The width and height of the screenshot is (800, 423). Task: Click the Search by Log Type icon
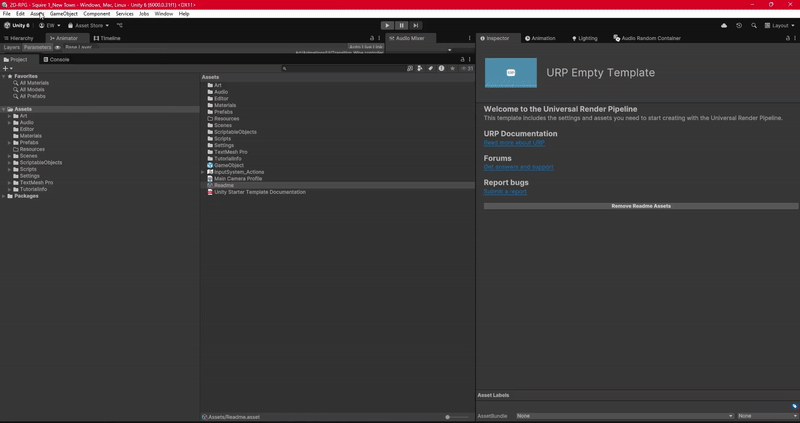tap(441, 68)
